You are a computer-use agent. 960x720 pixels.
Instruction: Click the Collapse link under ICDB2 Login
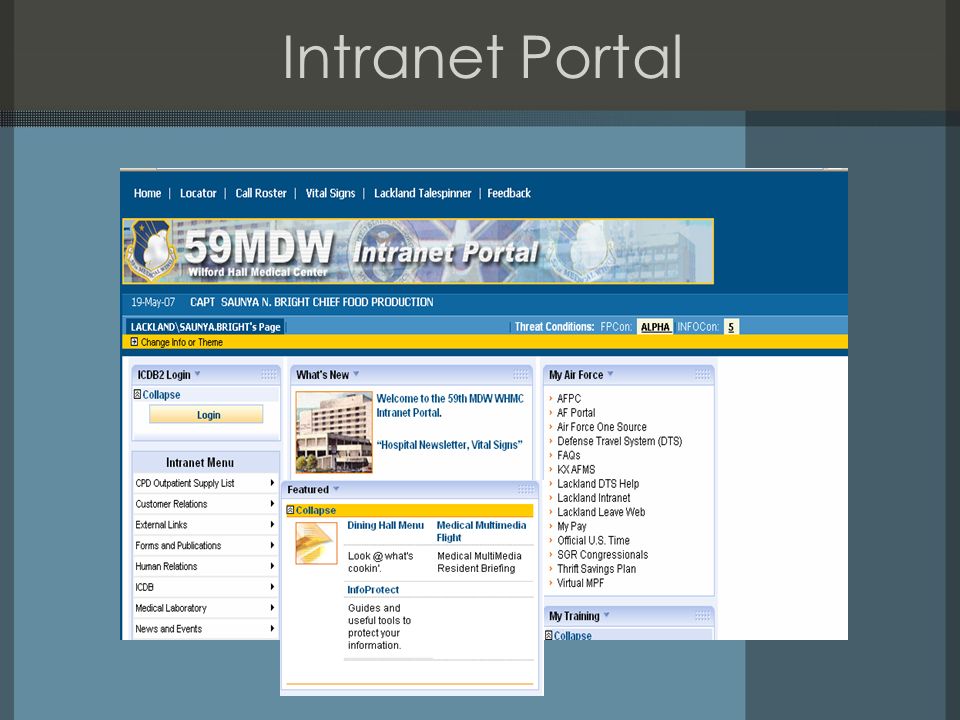(162, 395)
